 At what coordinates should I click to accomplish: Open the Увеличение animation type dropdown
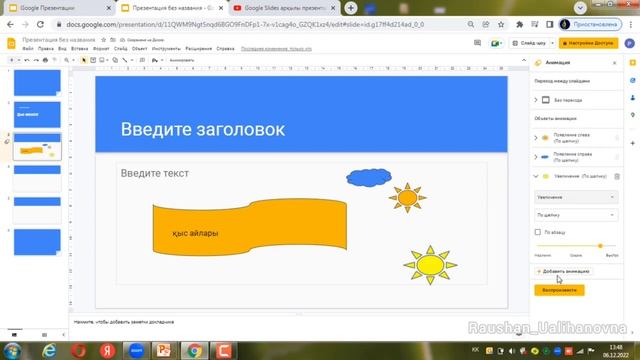point(576,197)
